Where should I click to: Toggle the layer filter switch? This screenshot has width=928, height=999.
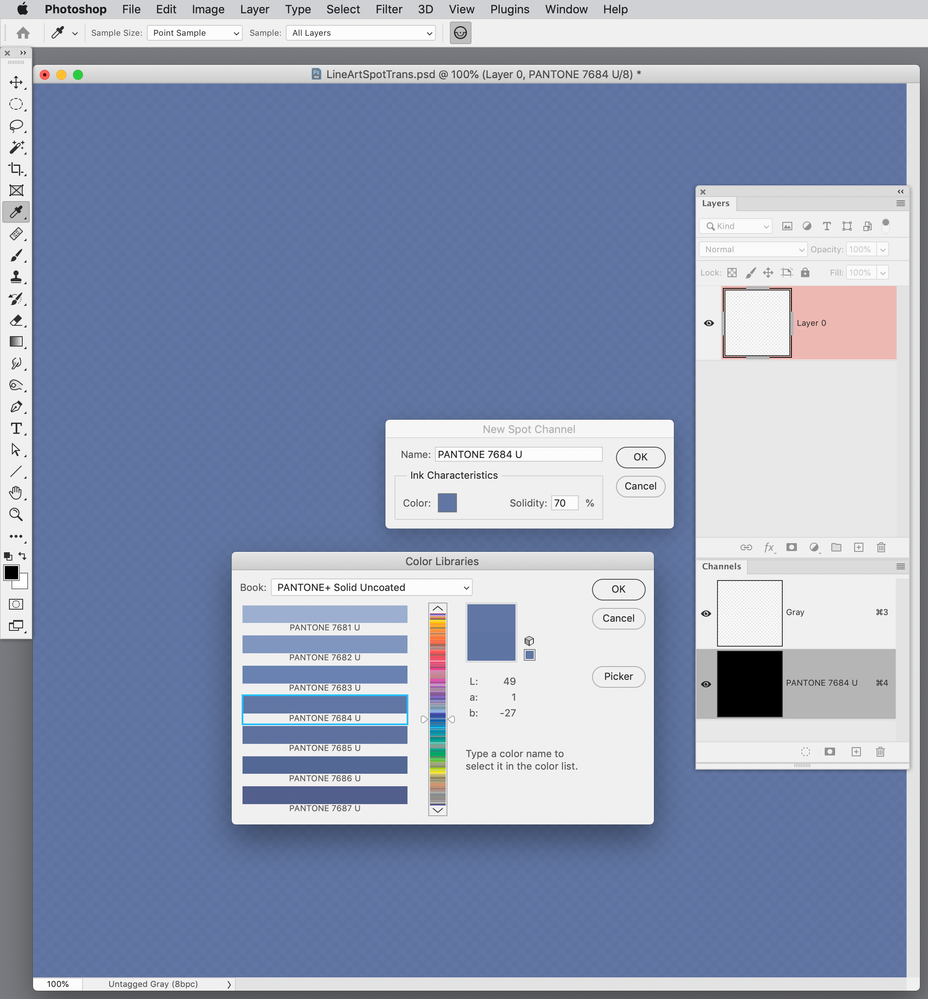click(885, 224)
